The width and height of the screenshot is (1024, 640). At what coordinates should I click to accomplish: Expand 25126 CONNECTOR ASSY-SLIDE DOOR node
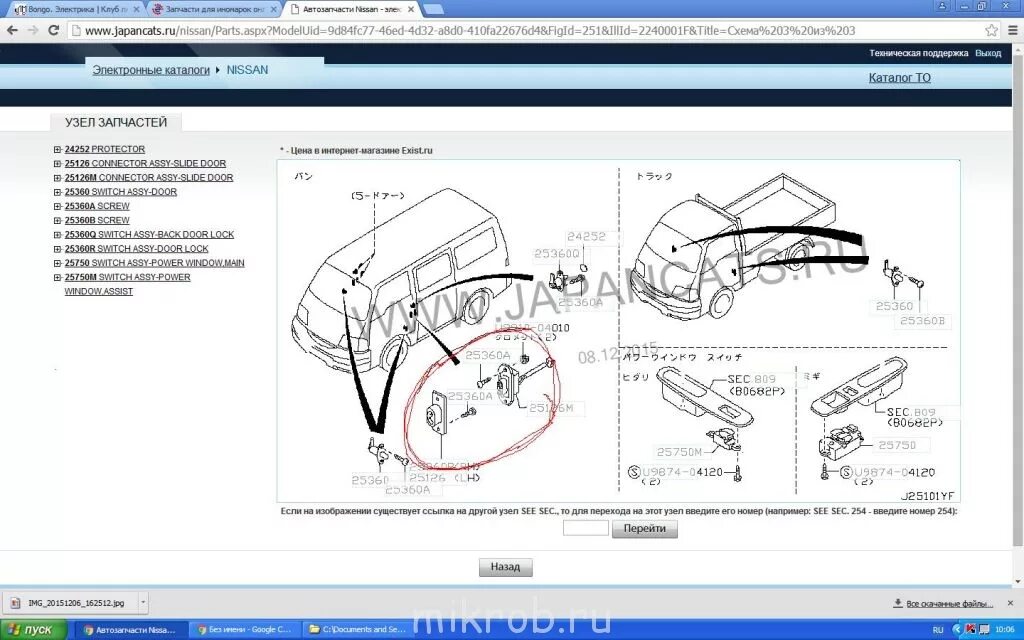point(57,164)
